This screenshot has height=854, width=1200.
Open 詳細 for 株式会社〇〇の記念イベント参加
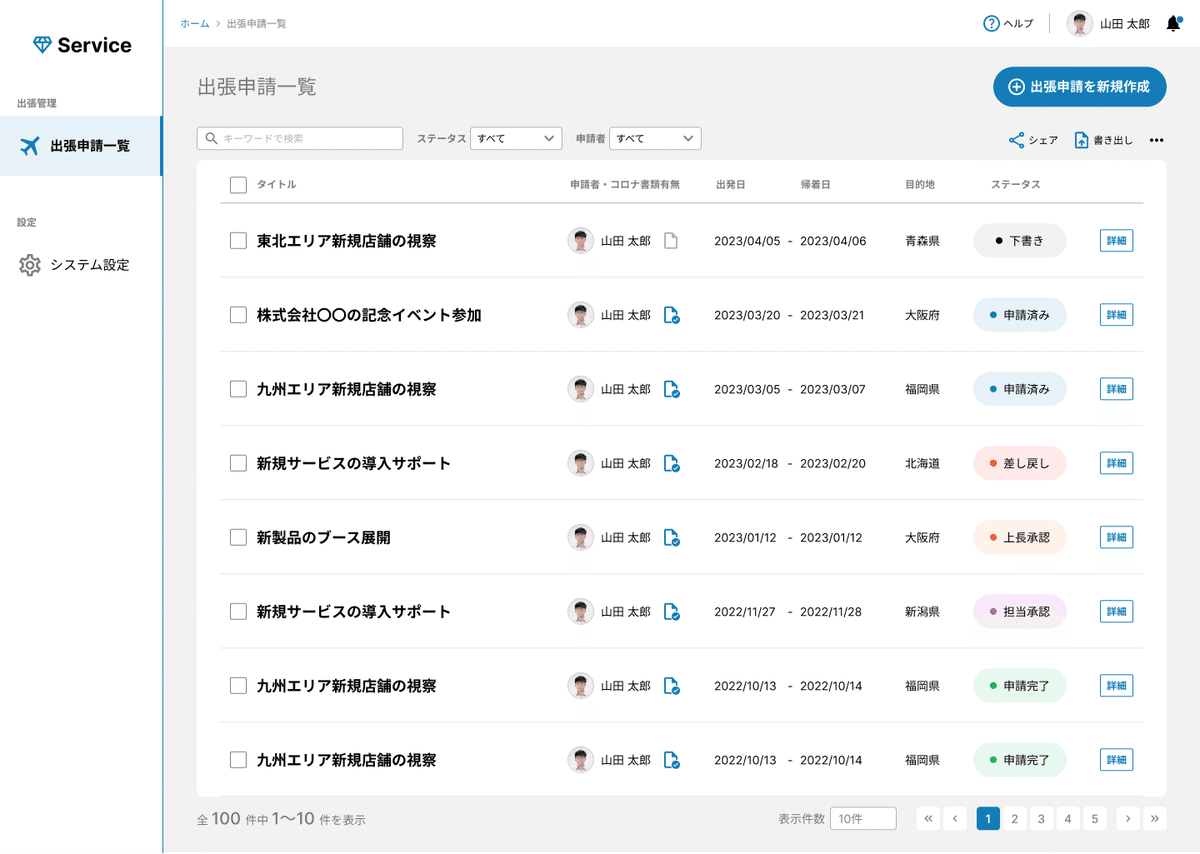click(x=1116, y=315)
